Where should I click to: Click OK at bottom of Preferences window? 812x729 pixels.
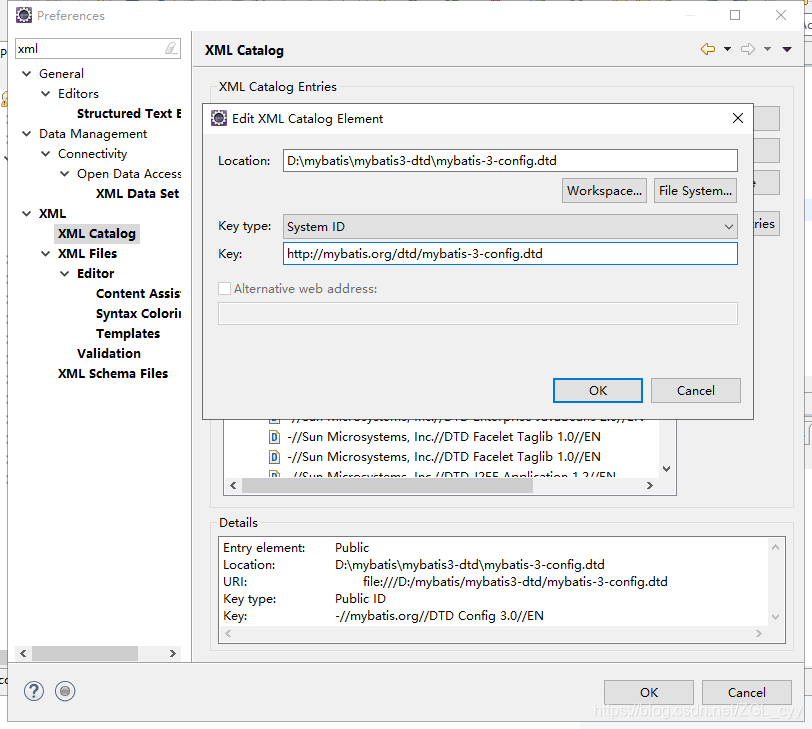coord(648,692)
